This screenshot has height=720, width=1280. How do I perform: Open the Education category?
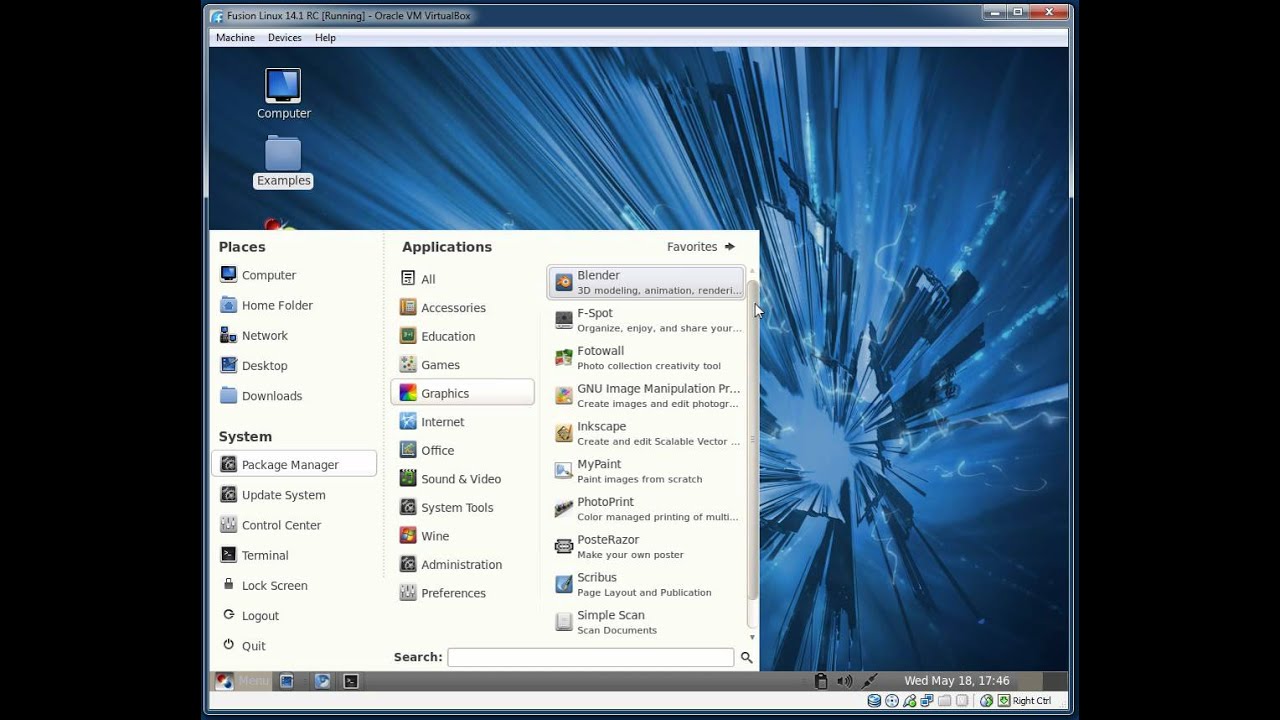(x=462, y=336)
